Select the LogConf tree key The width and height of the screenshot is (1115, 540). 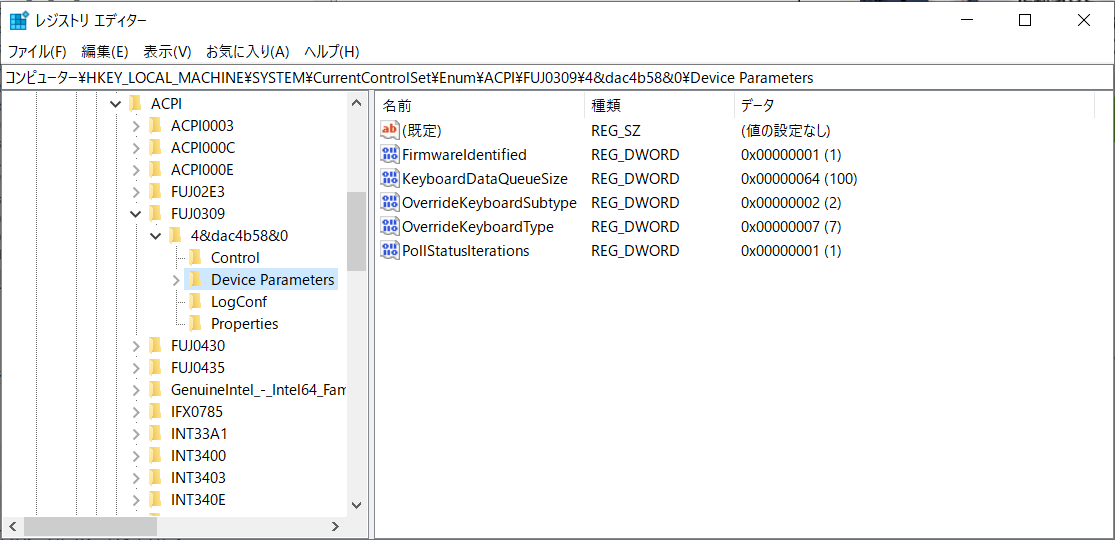238,302
